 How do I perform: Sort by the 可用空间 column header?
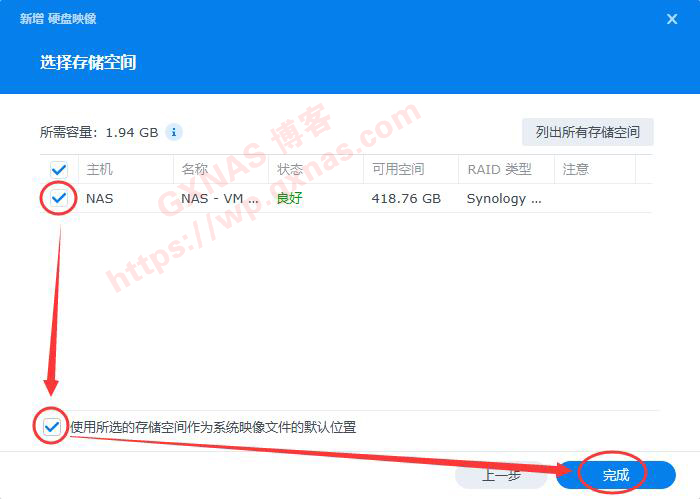[x=398, y=169]
